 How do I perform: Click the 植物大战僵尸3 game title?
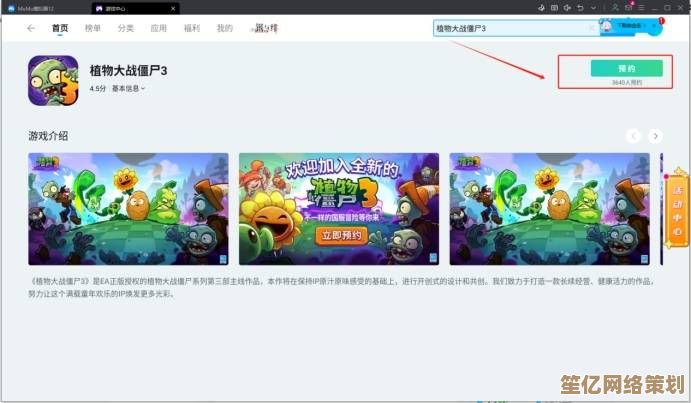[x=128, y=71]
